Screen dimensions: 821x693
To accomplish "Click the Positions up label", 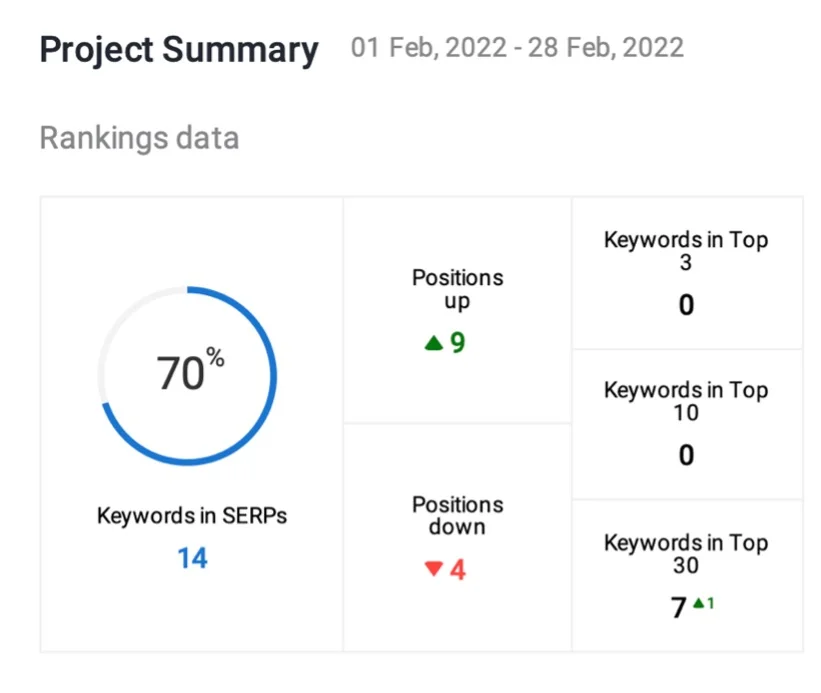I will (x=457, y=289).
